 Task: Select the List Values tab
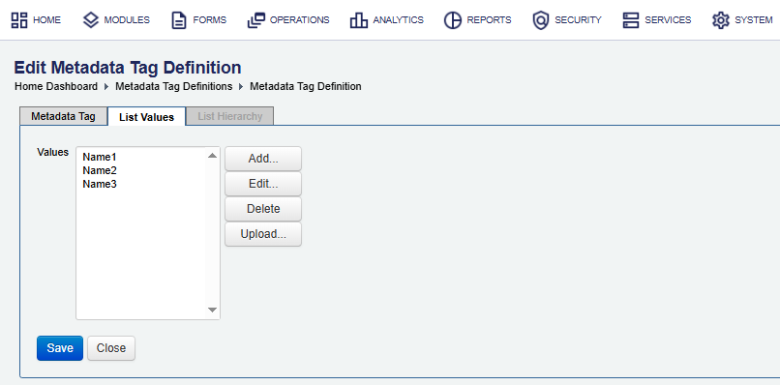pos(147,117)
